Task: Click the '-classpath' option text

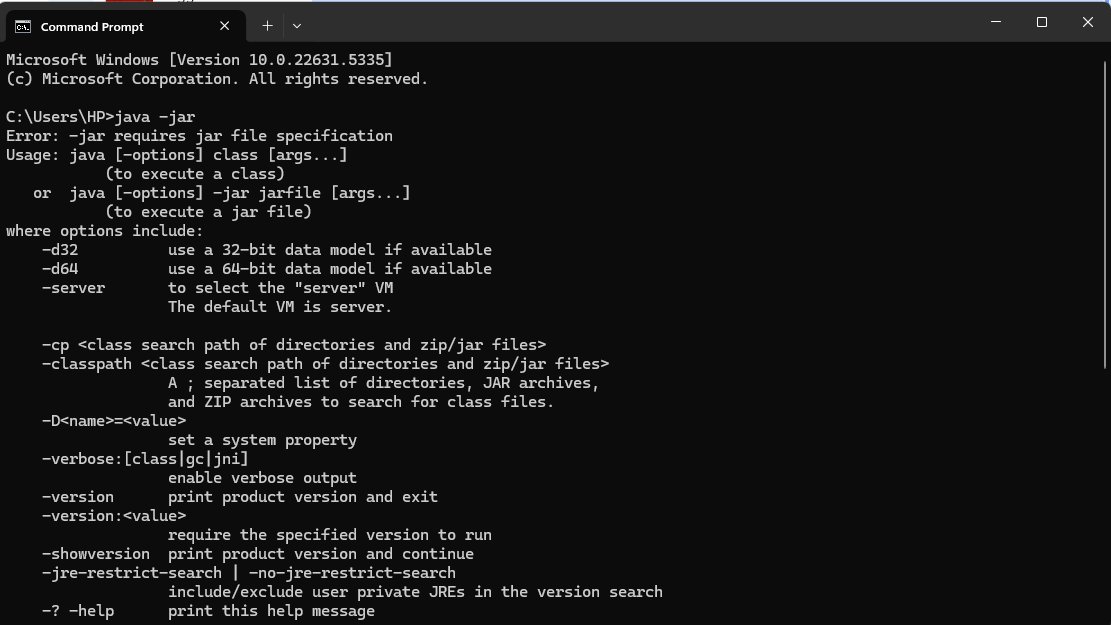Action: pos(86,364)
